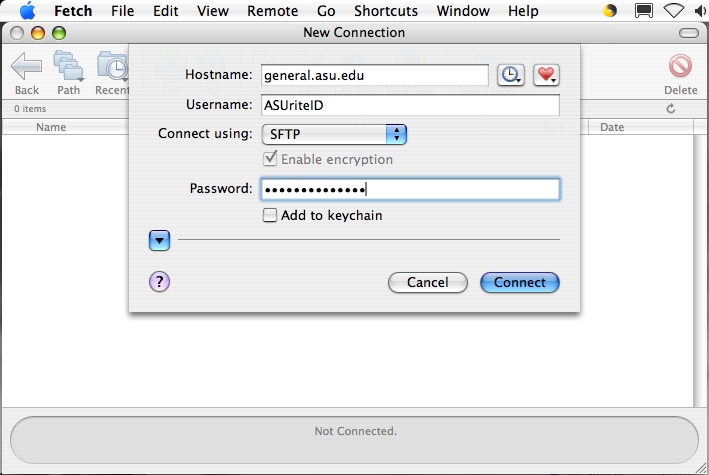This screenshot has width=709, height=475.
Task: Click the Cancel button
Action: pyautogui.click(x=428, y=282)
